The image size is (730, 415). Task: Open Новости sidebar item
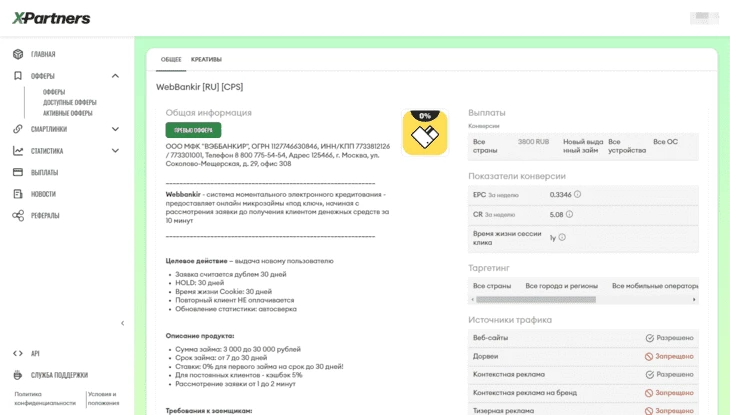click(43, 194)
